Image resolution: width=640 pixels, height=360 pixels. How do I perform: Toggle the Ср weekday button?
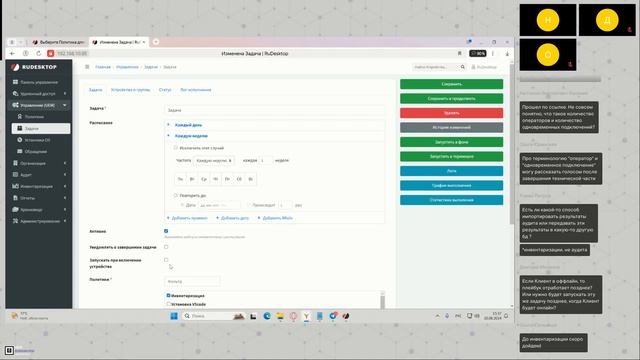[x=204, y=179]
